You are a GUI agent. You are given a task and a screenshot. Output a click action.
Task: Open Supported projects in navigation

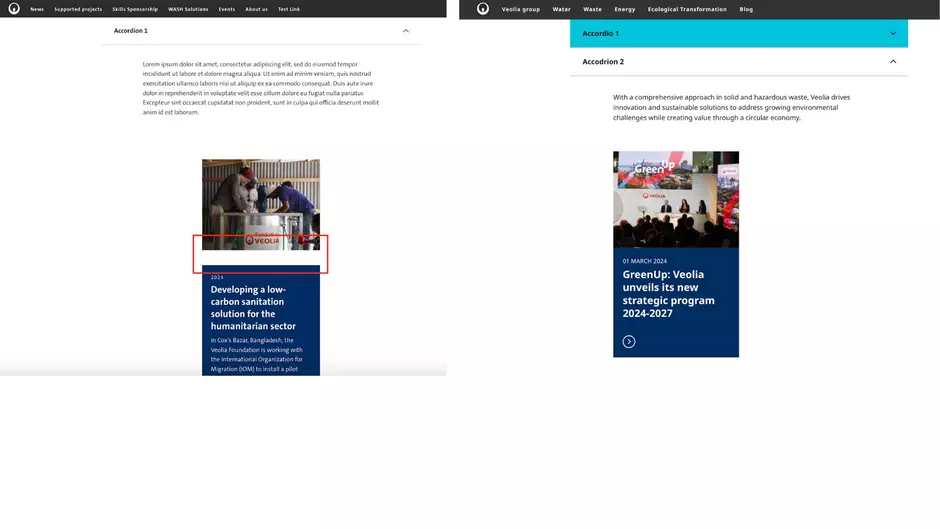tap(78, 9)
